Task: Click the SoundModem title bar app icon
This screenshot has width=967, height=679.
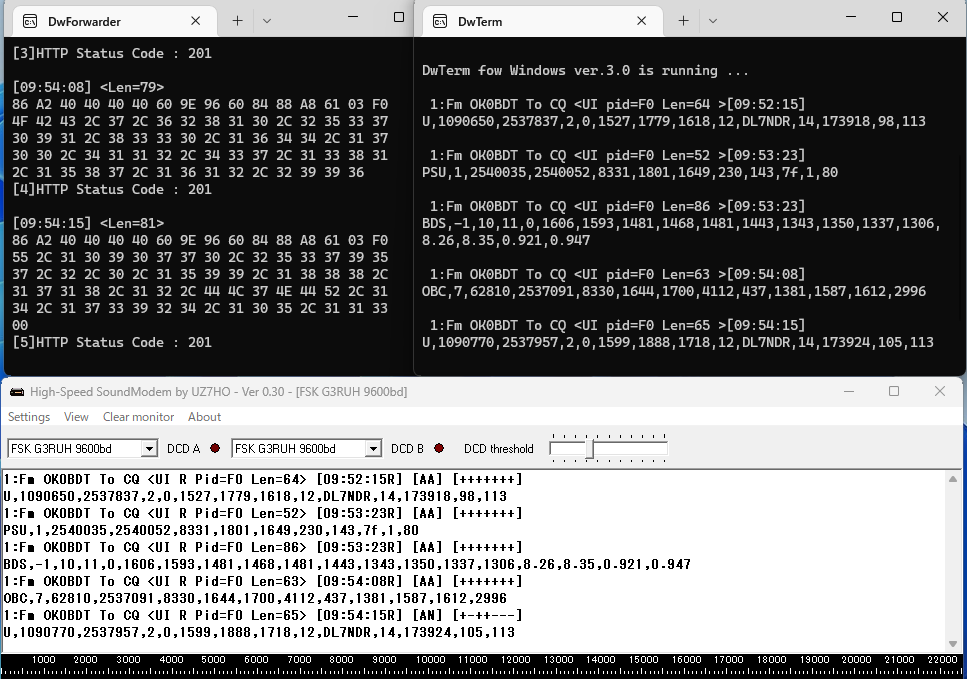Action: tap(17, 392)
